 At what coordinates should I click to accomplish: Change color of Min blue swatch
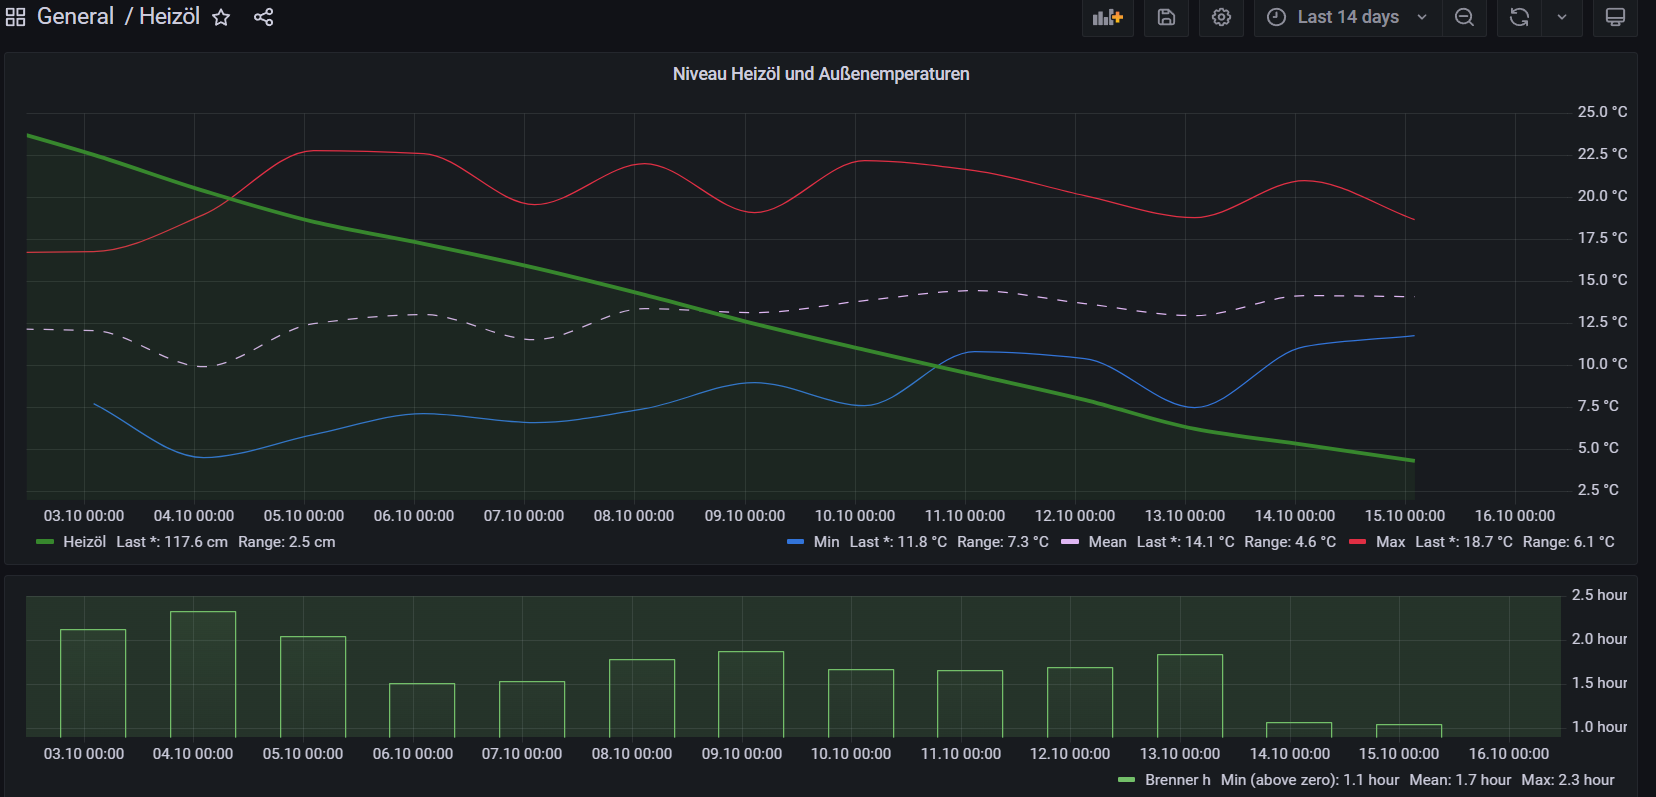tap(795, 542)
